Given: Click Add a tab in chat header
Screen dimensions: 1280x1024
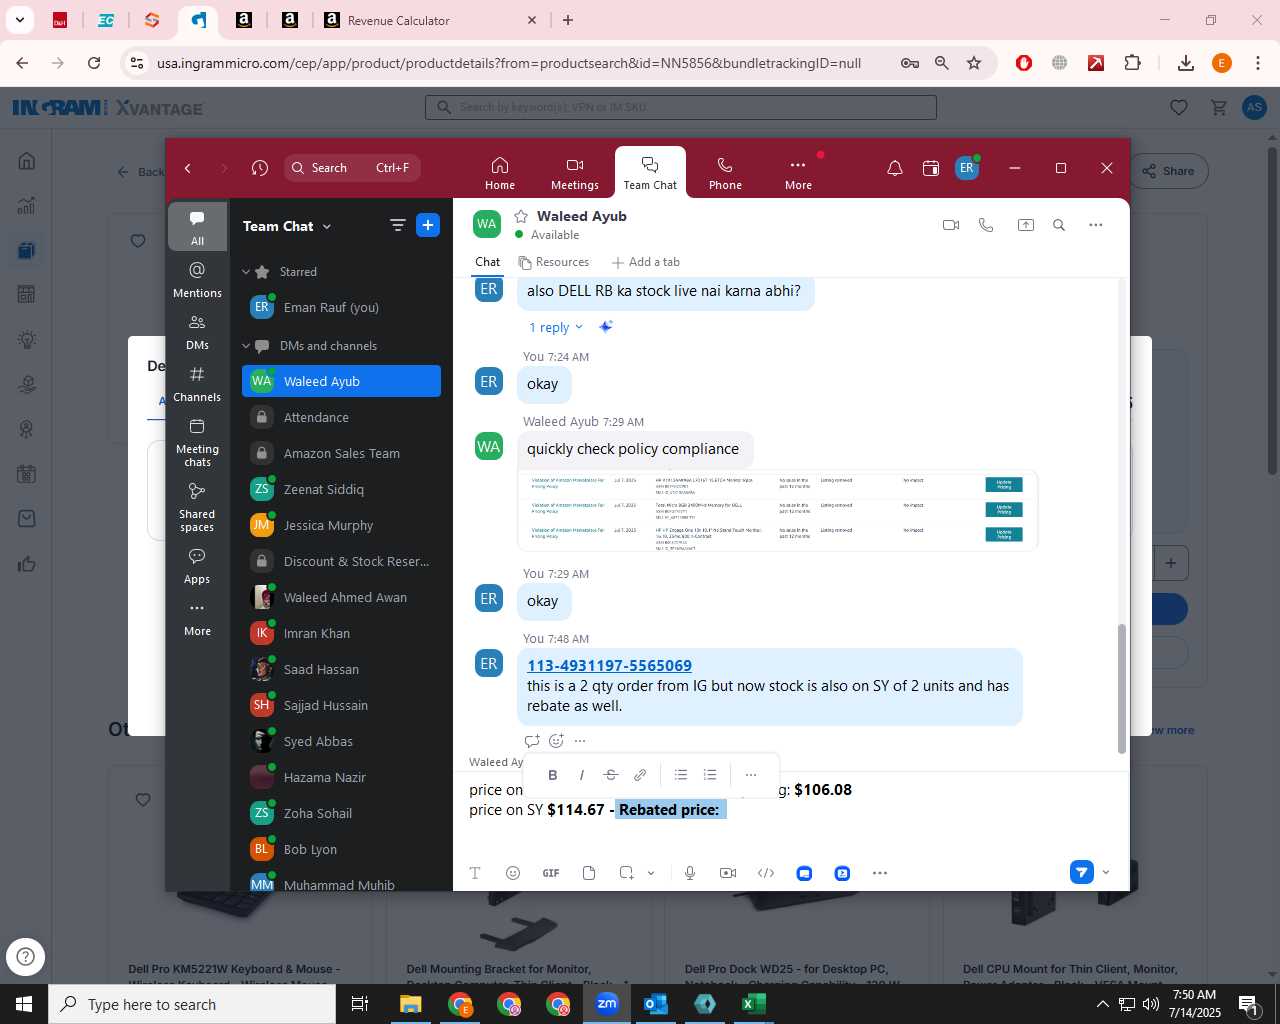Looking at the screenshot, I should 646,262.
